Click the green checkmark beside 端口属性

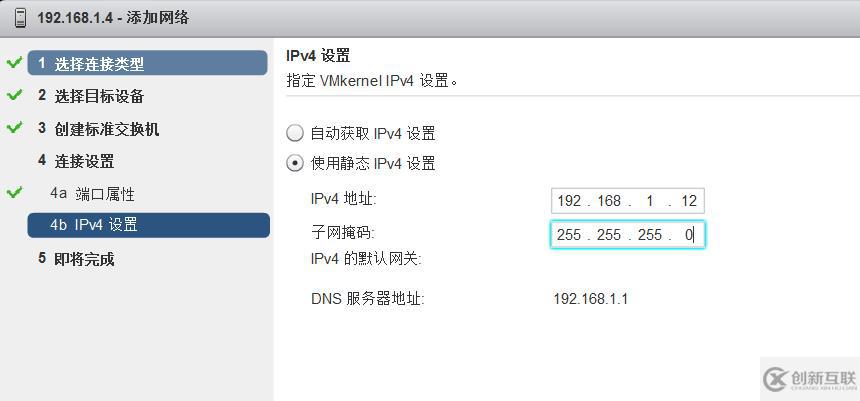pyautogui.click(x=14, y=192)
